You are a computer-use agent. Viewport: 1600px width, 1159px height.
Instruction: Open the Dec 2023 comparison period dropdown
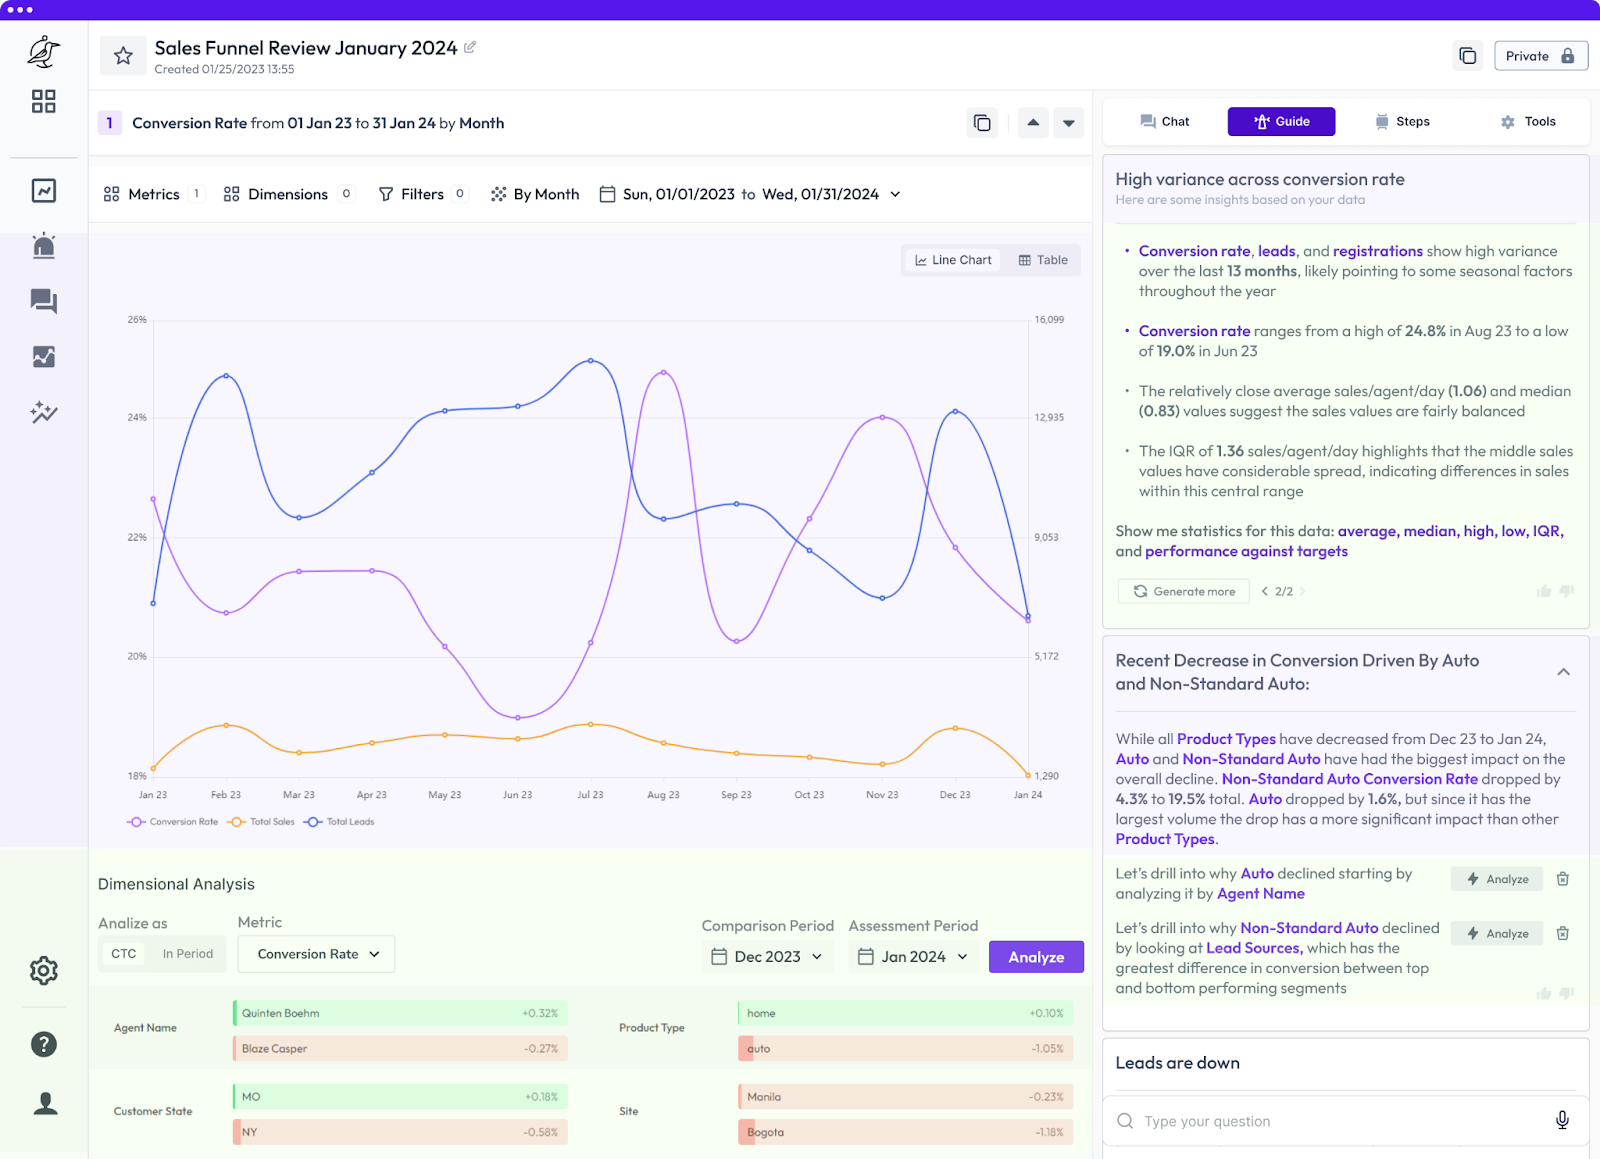[767, 957]
